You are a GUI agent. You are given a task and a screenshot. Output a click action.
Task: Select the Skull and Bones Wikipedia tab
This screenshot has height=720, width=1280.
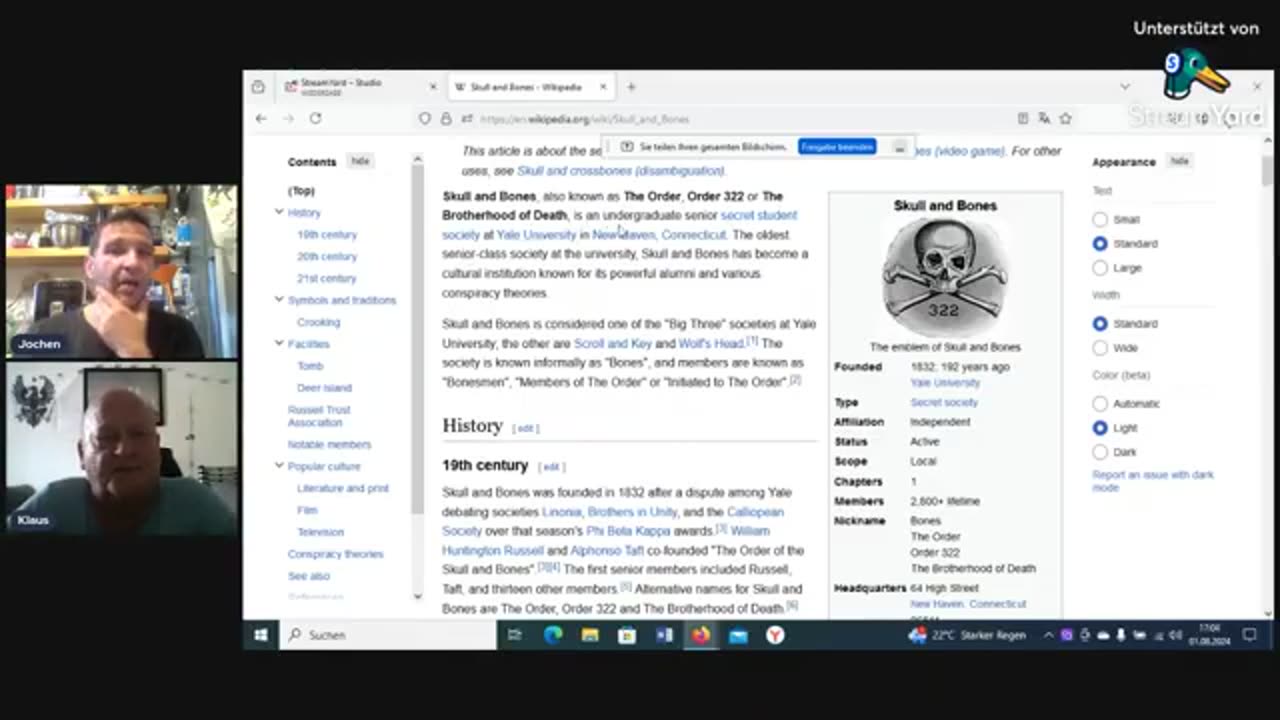tap(531, 87)
